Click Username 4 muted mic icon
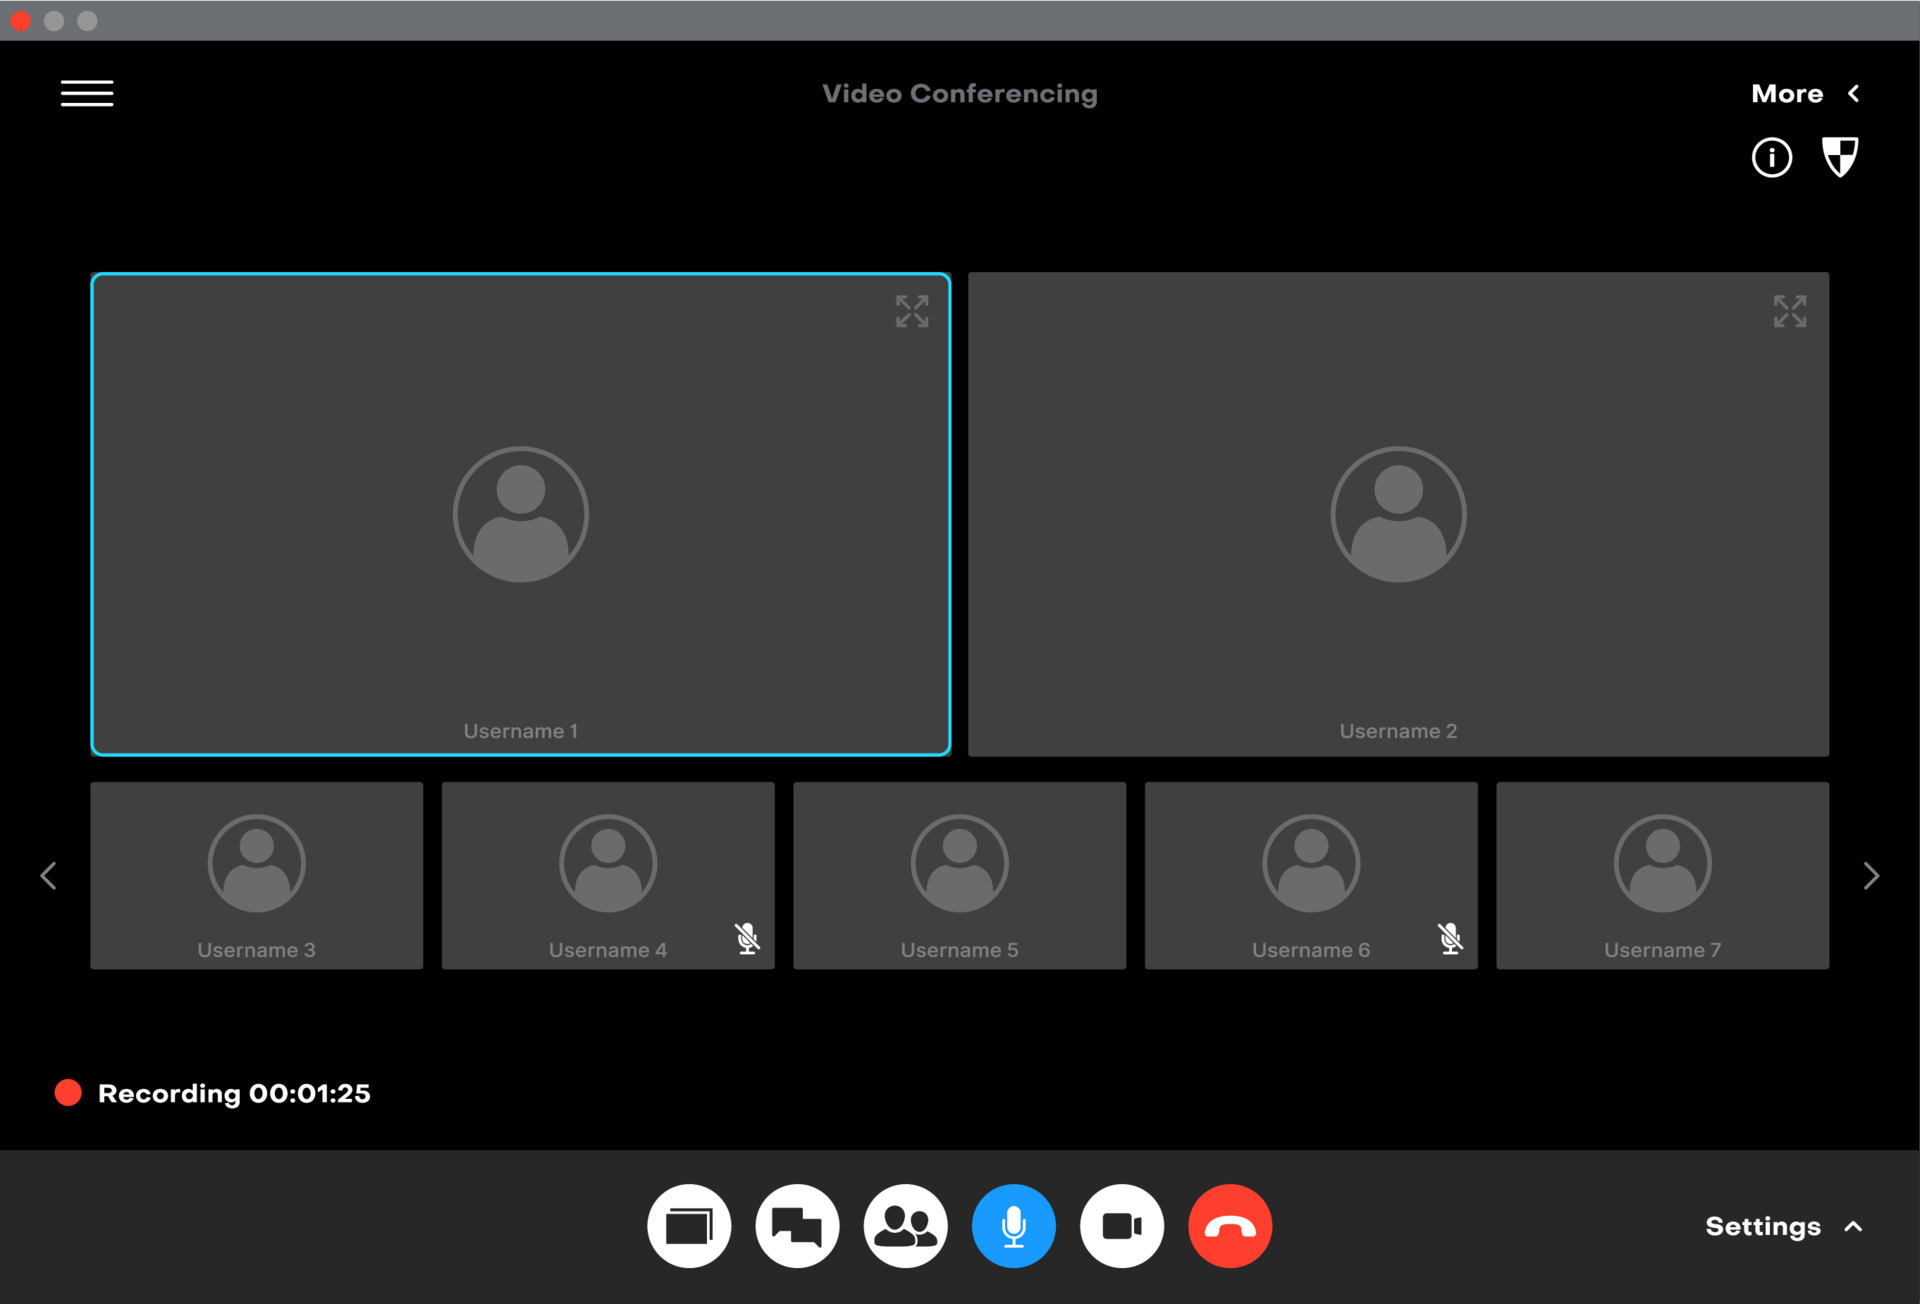 point(747,938)
